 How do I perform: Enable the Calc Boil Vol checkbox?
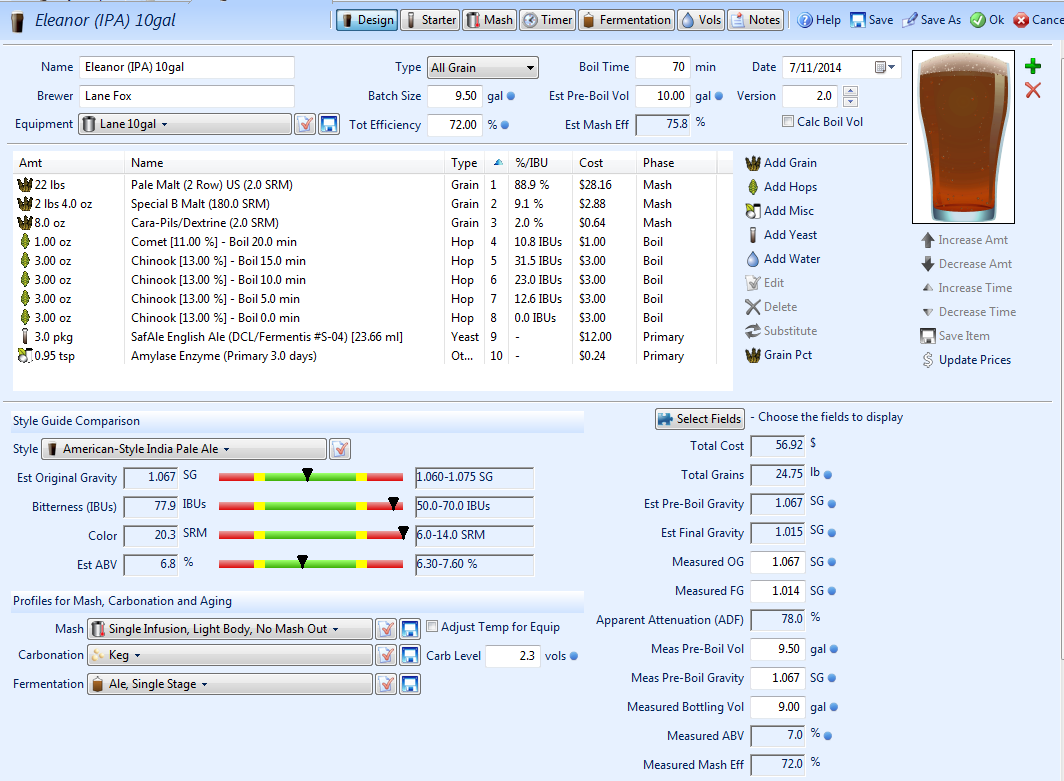788,122
